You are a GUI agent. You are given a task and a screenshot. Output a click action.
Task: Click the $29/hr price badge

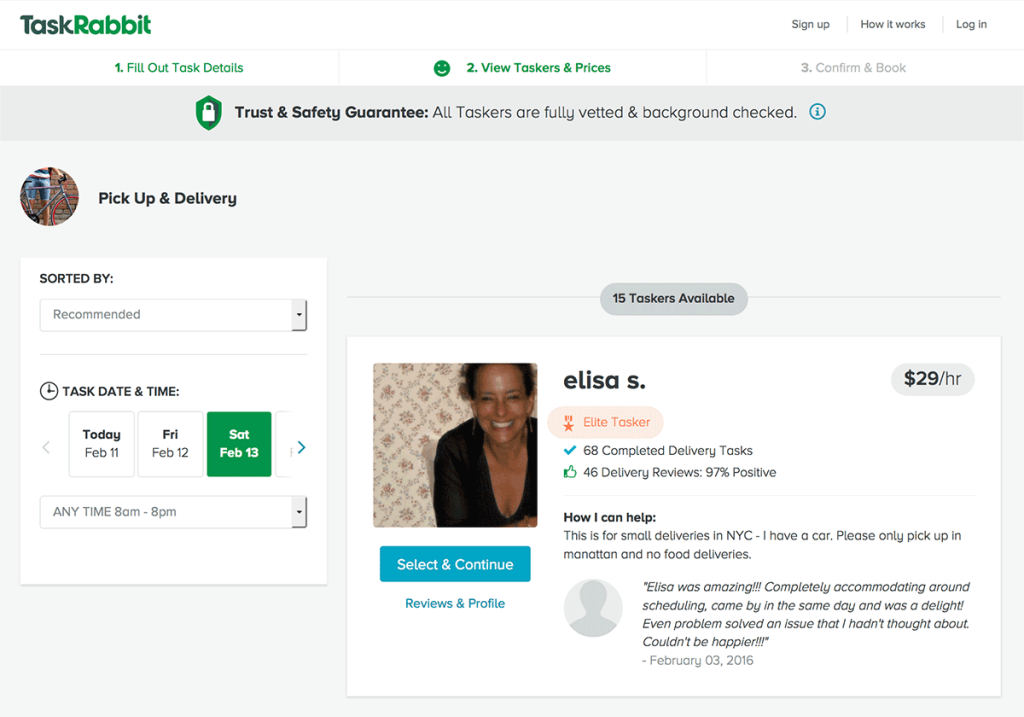[933, 379]
